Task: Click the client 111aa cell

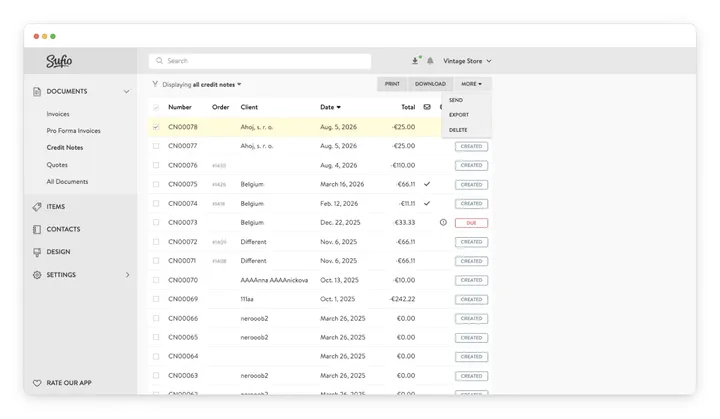Action: click(247, 299)
